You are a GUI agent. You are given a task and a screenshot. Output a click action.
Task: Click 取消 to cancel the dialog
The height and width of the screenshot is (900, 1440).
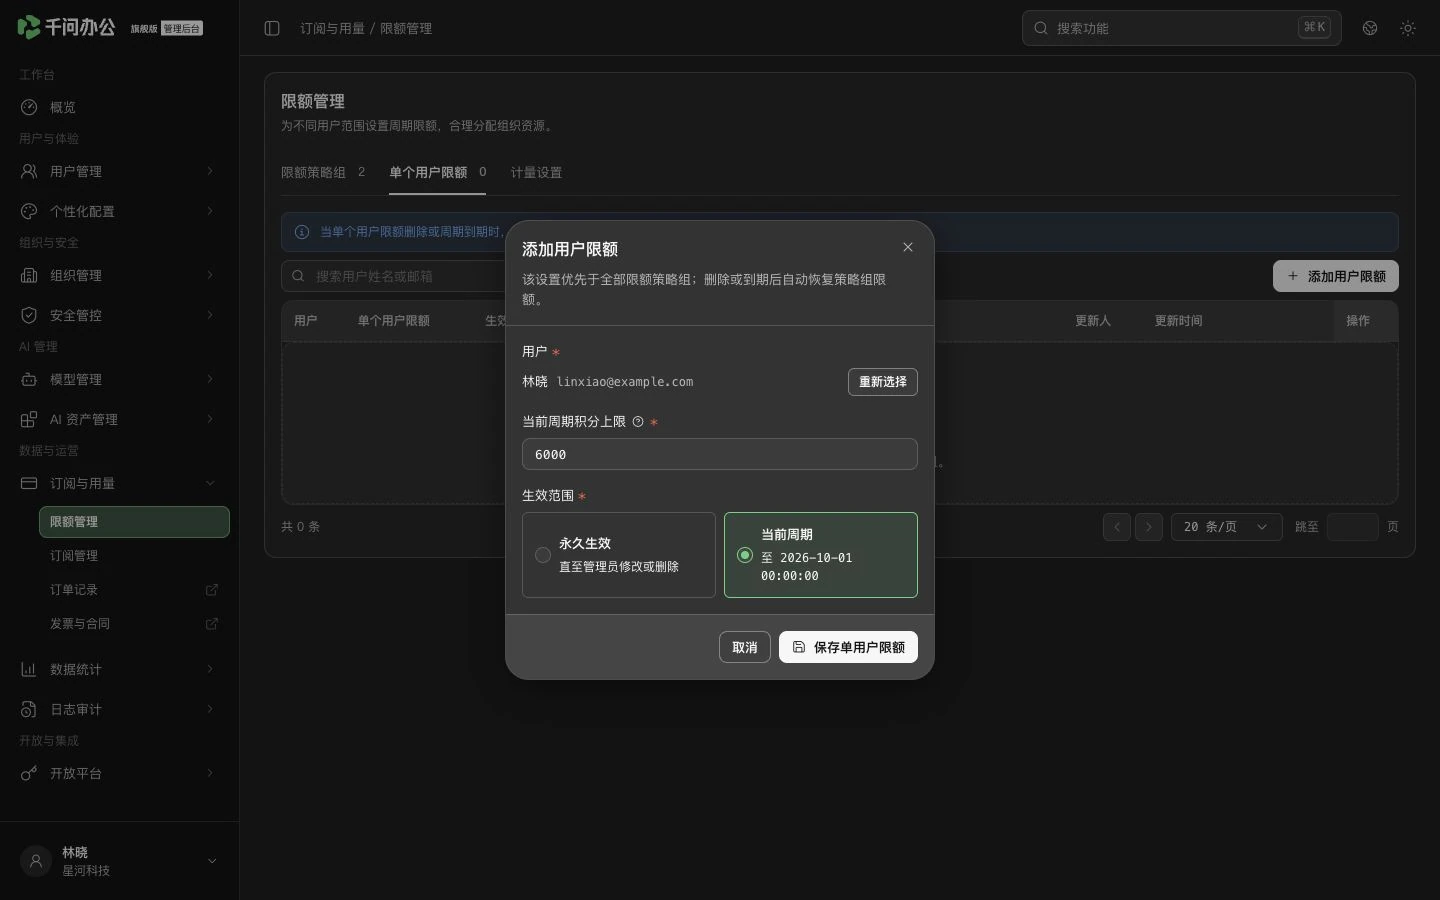point(745,647)
